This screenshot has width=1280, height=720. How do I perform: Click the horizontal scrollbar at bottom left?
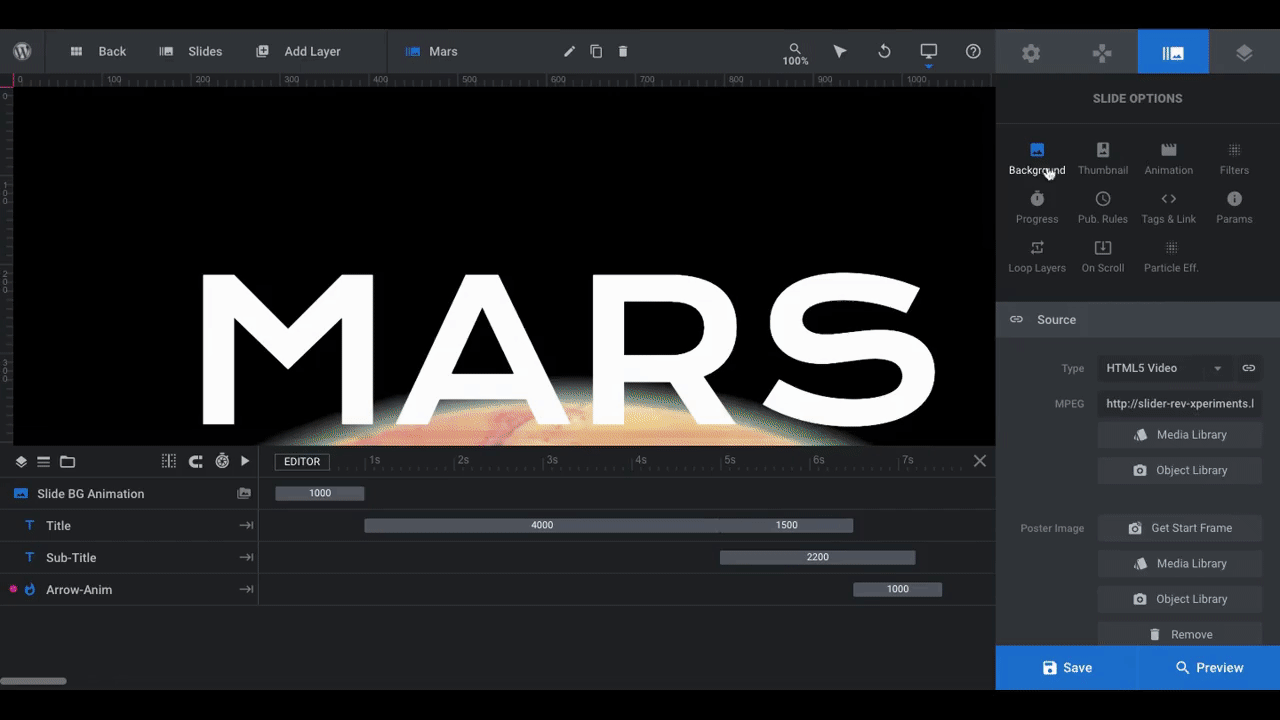point(33,681)
